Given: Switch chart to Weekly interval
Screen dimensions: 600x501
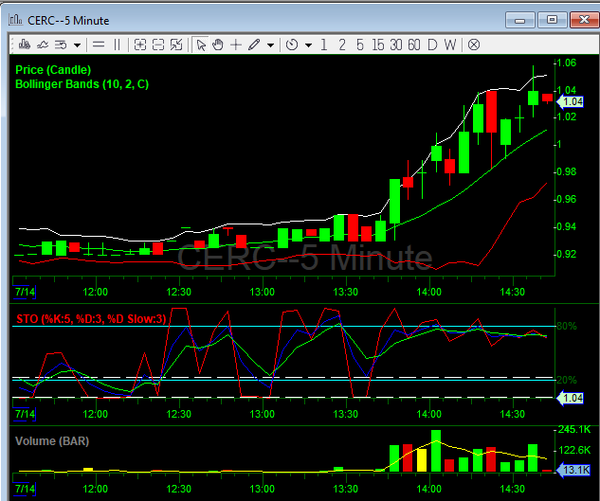Looking at the screenshot, I should [x=450, y=44].
